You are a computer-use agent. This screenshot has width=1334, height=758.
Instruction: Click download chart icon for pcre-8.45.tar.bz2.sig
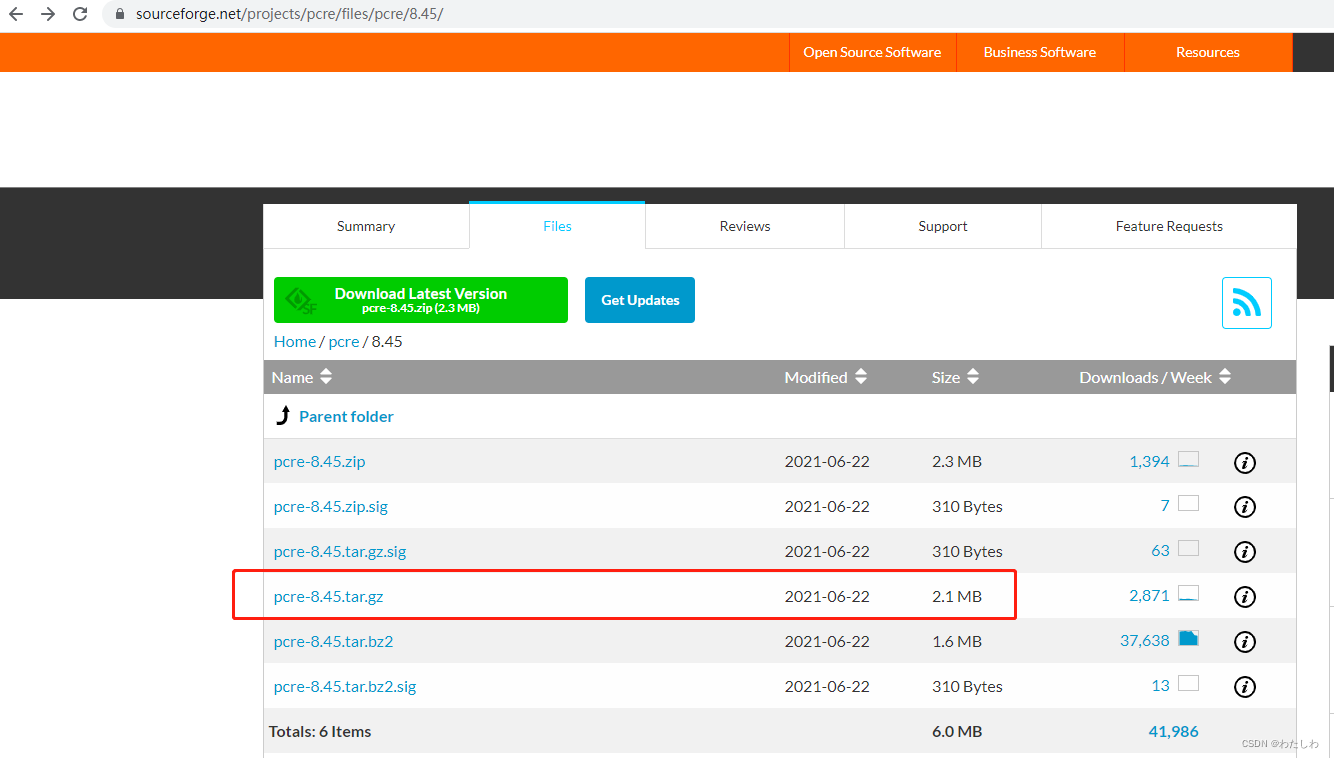tap(1188, 684)
